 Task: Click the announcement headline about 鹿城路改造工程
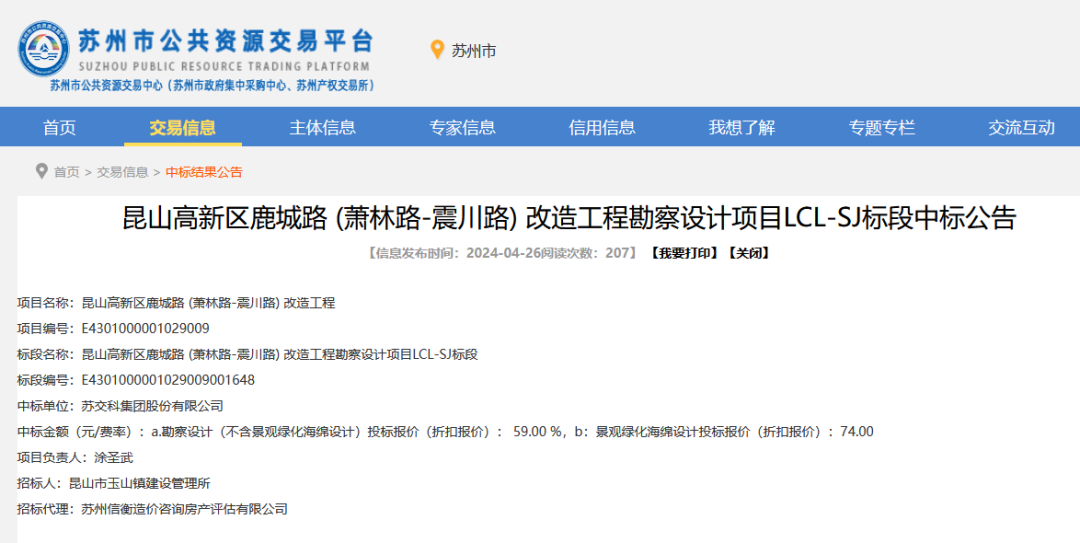point(568,218)
